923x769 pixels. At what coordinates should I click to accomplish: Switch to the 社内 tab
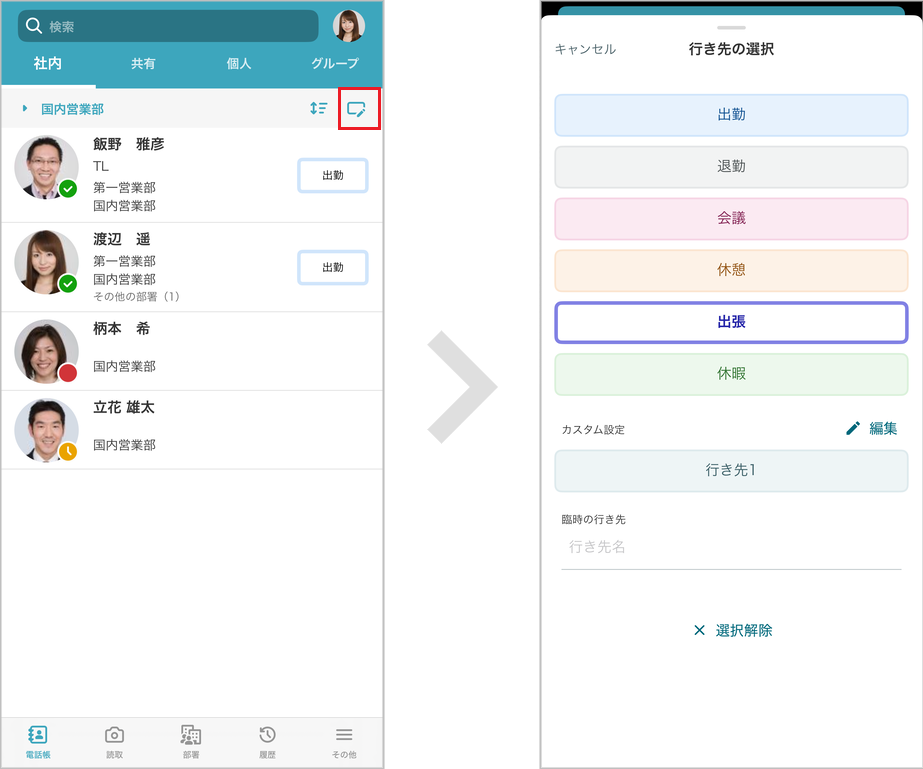click(48, 63)
